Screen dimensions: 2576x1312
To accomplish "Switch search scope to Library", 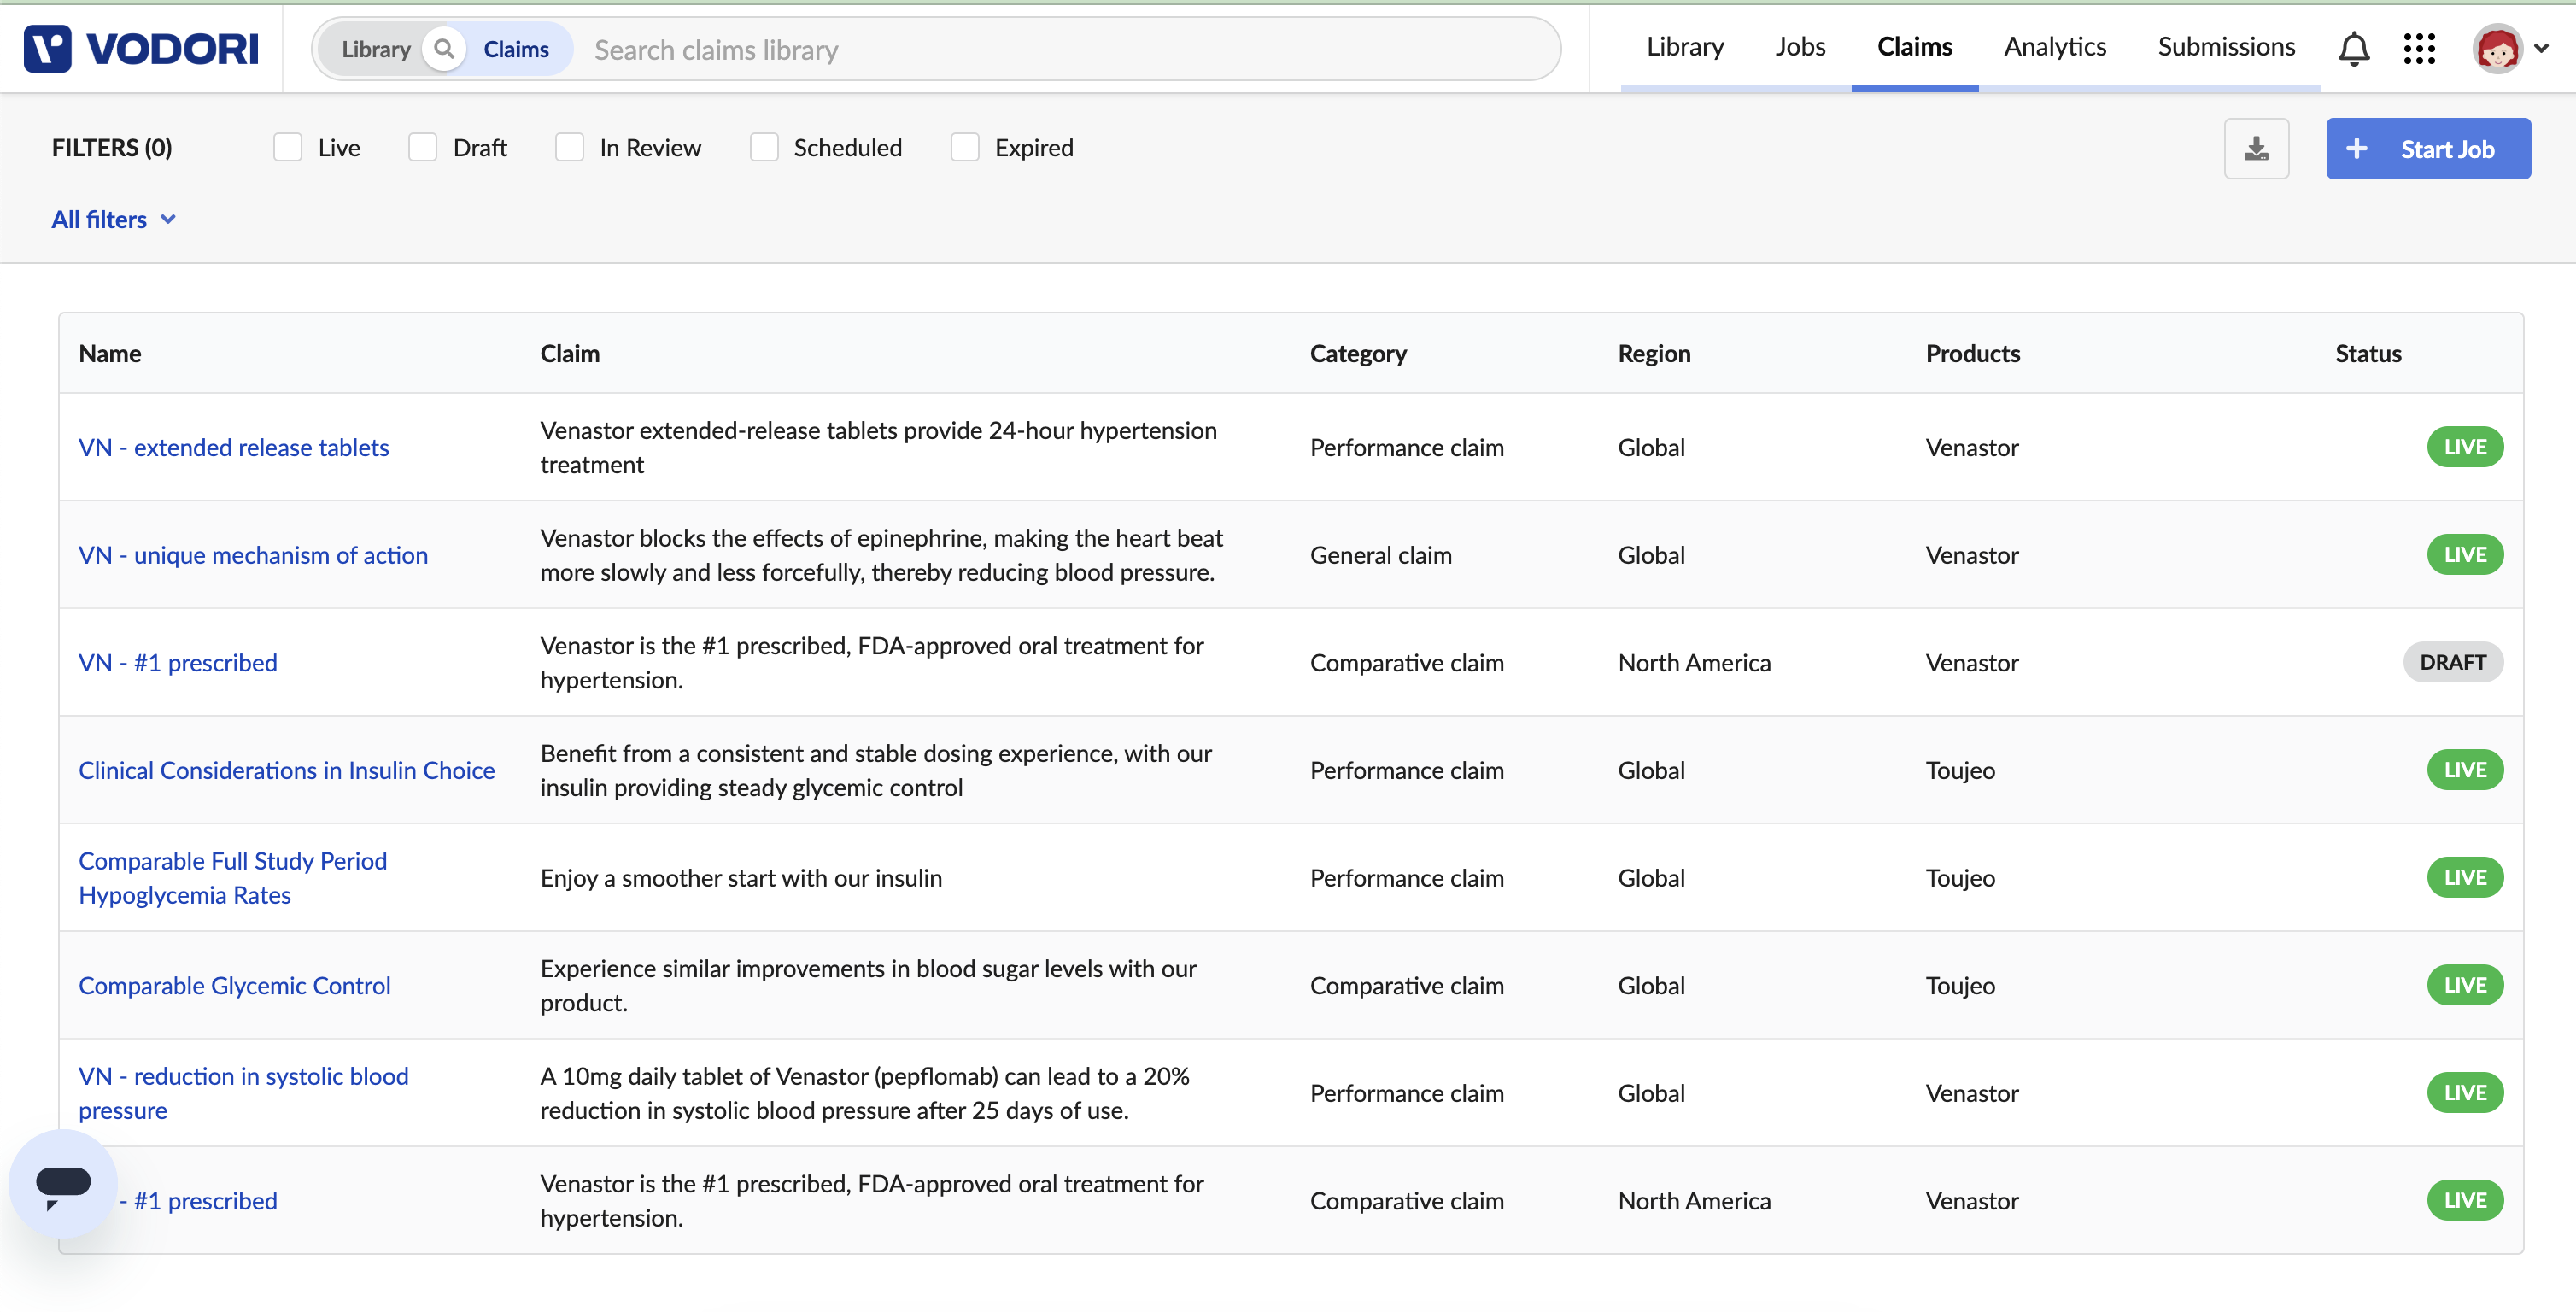I will pos(376,49).
